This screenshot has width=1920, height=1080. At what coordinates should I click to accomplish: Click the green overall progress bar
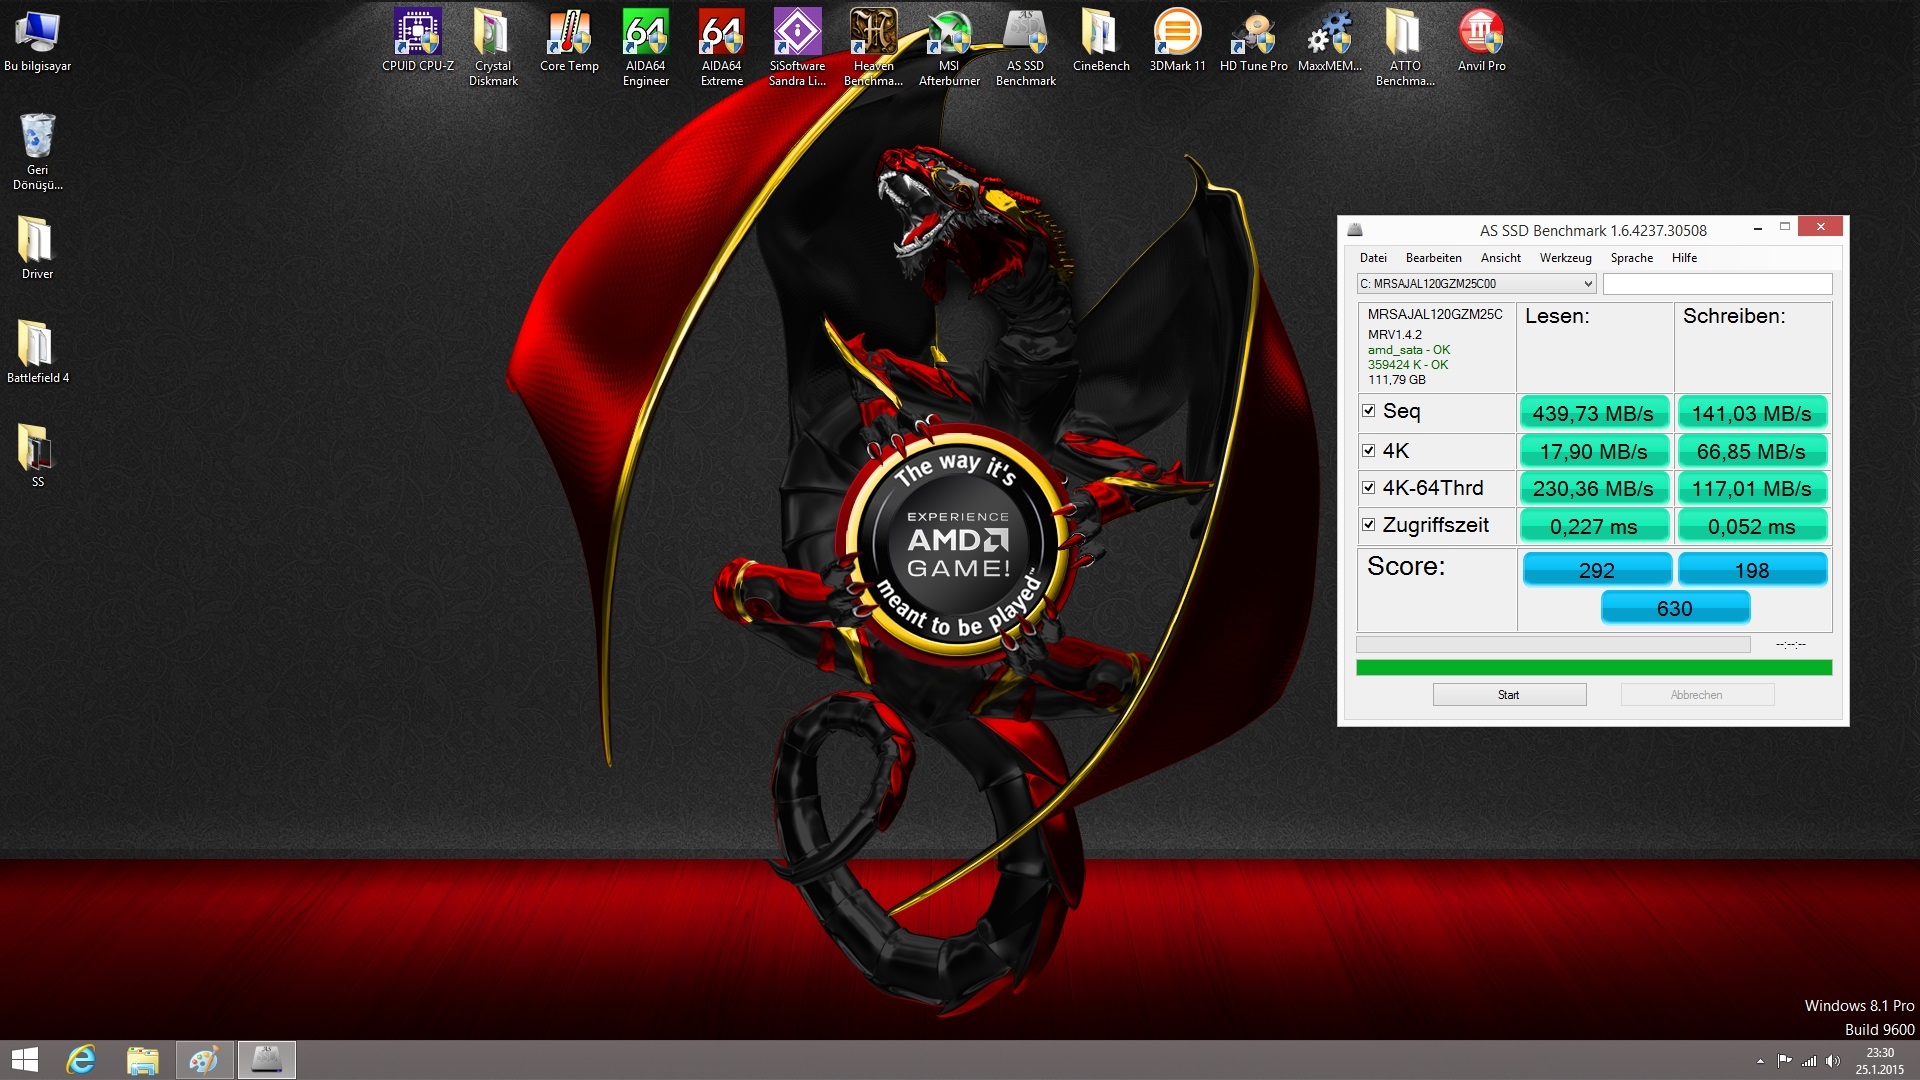(1594, 667)
